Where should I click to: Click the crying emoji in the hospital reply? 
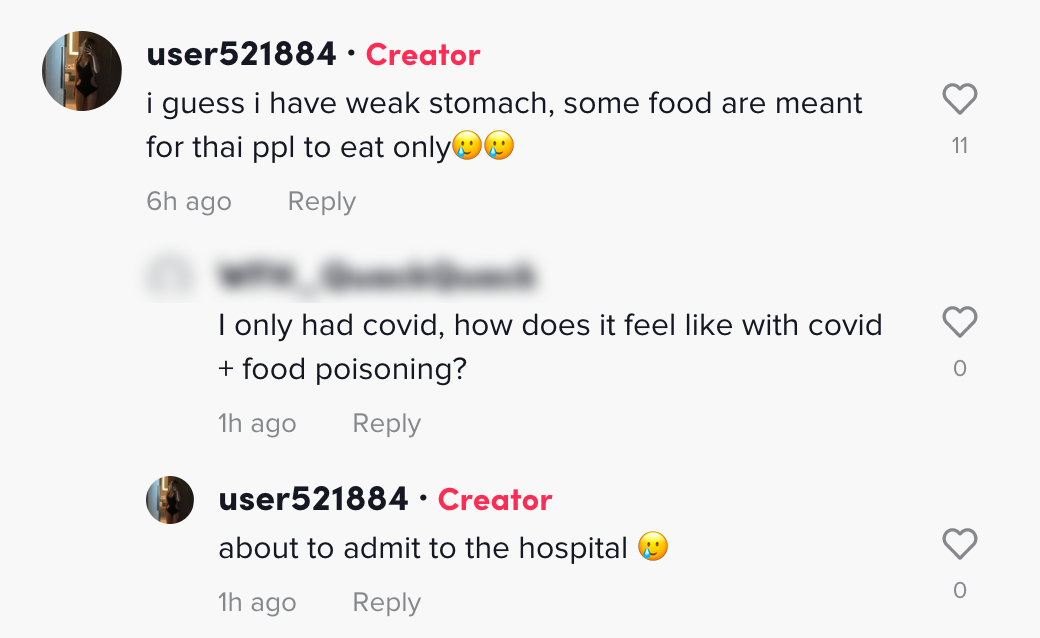653,548
